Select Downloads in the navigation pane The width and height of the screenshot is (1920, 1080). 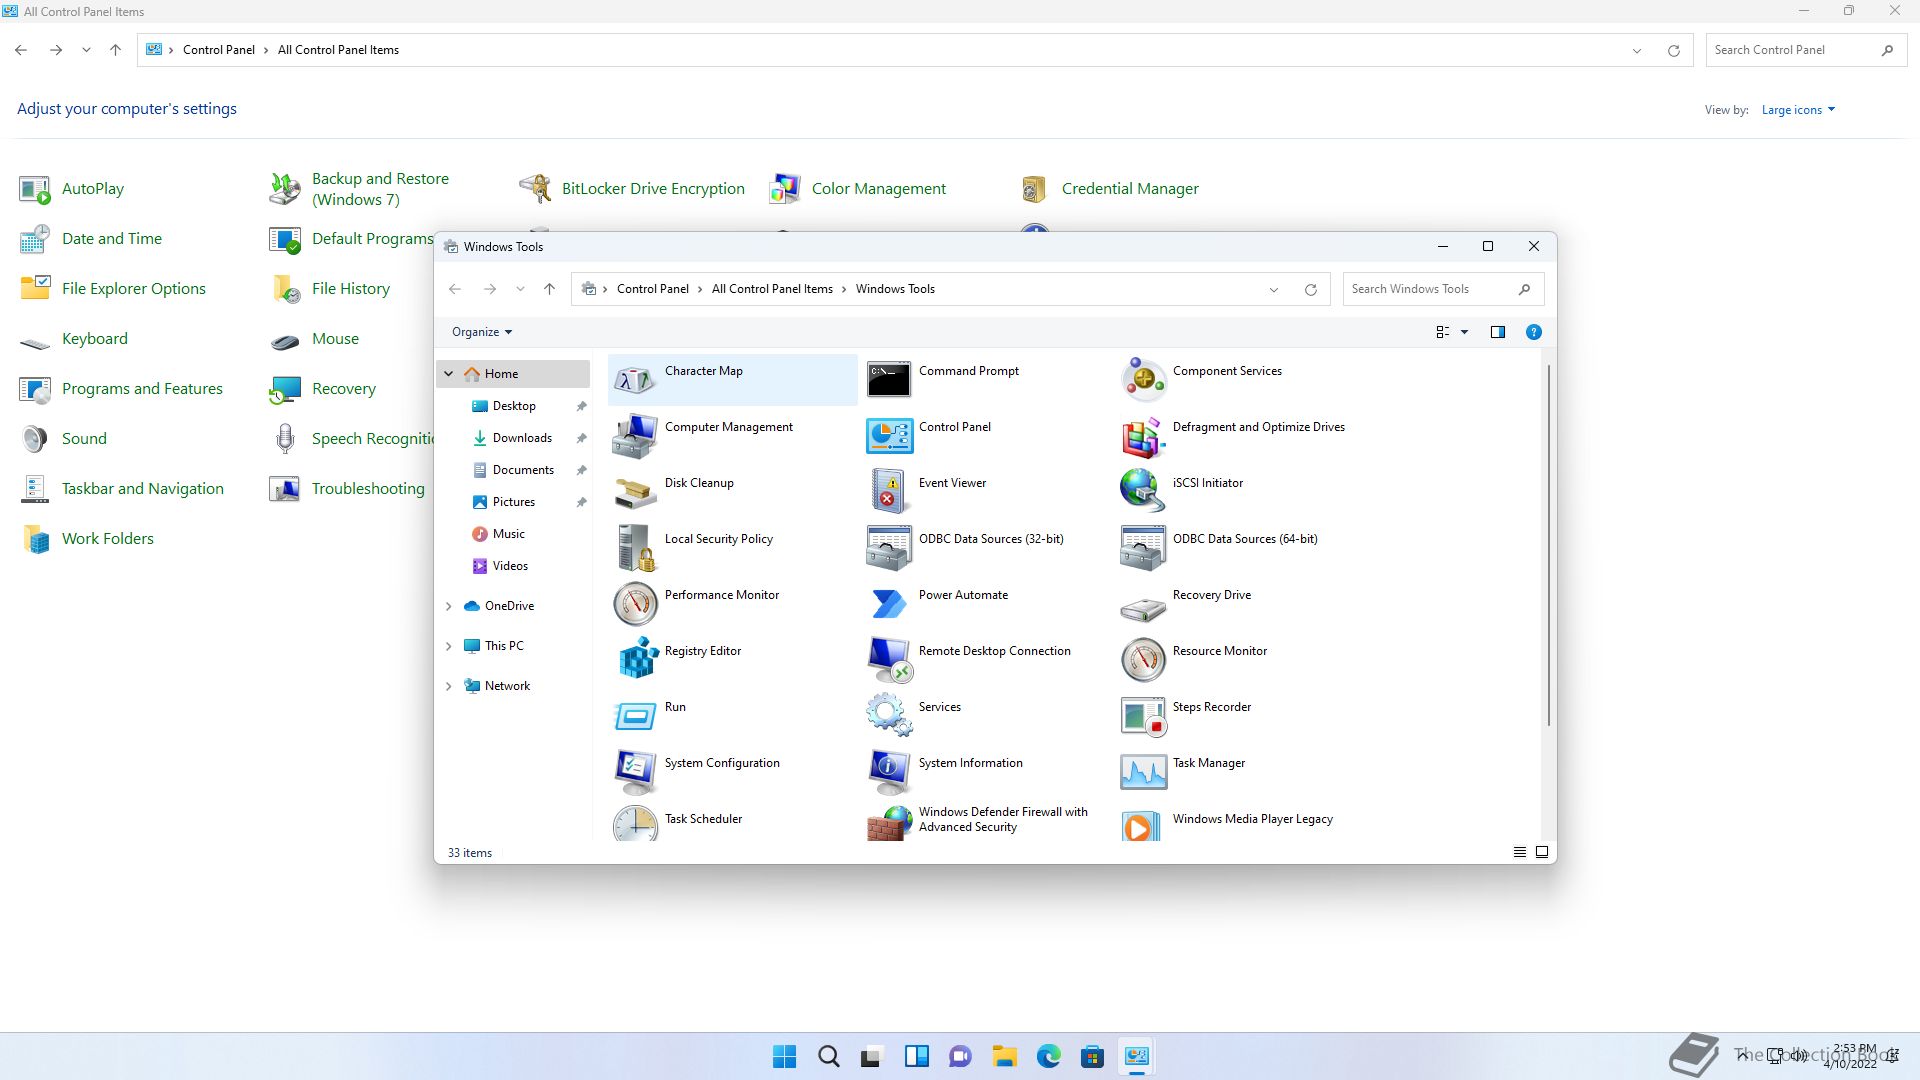coord(523,438)
